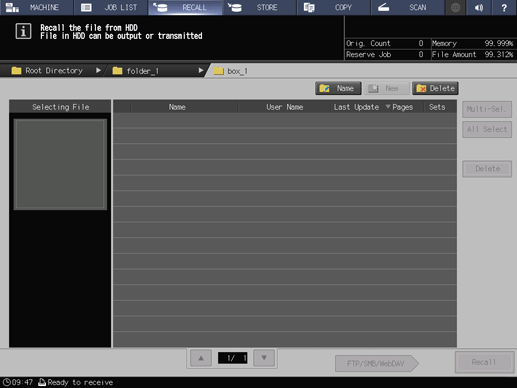Click the info icon beside the message

[x=23, y=31]
